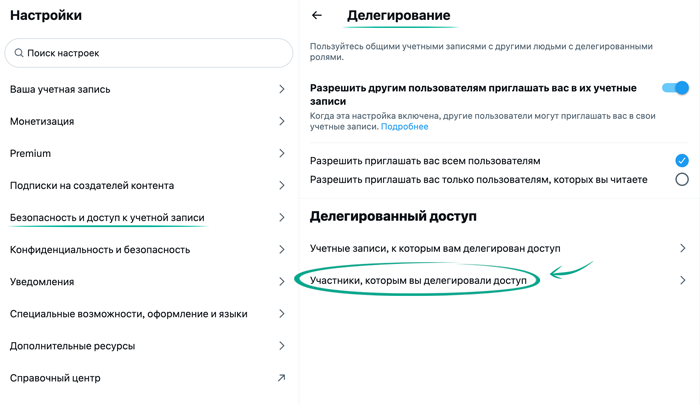Viewport: 700px width, 405px height.
Task: Open Специальные возможности, оформление и языки
Action: pyautogui.click(x=128, y=314)
